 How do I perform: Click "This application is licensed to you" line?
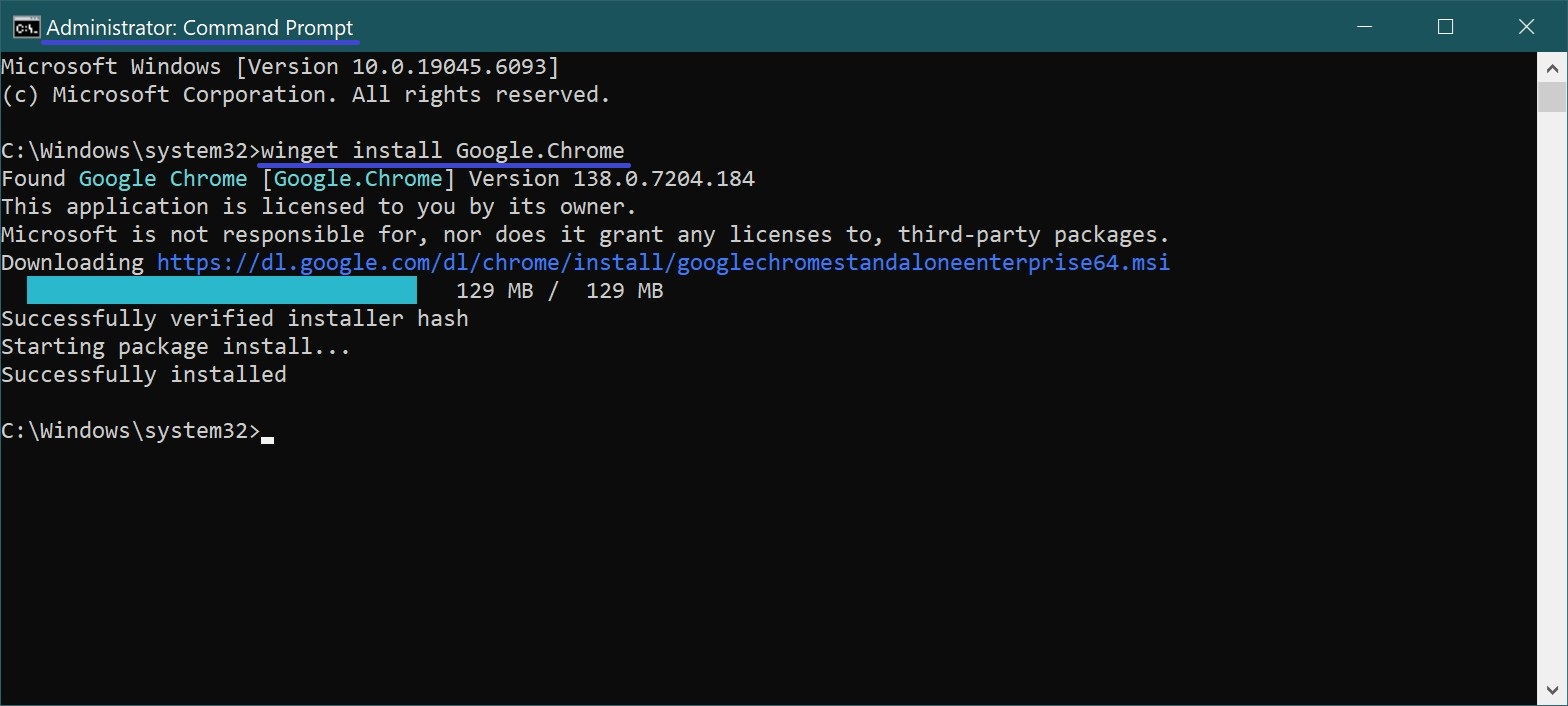coord(319,207)
